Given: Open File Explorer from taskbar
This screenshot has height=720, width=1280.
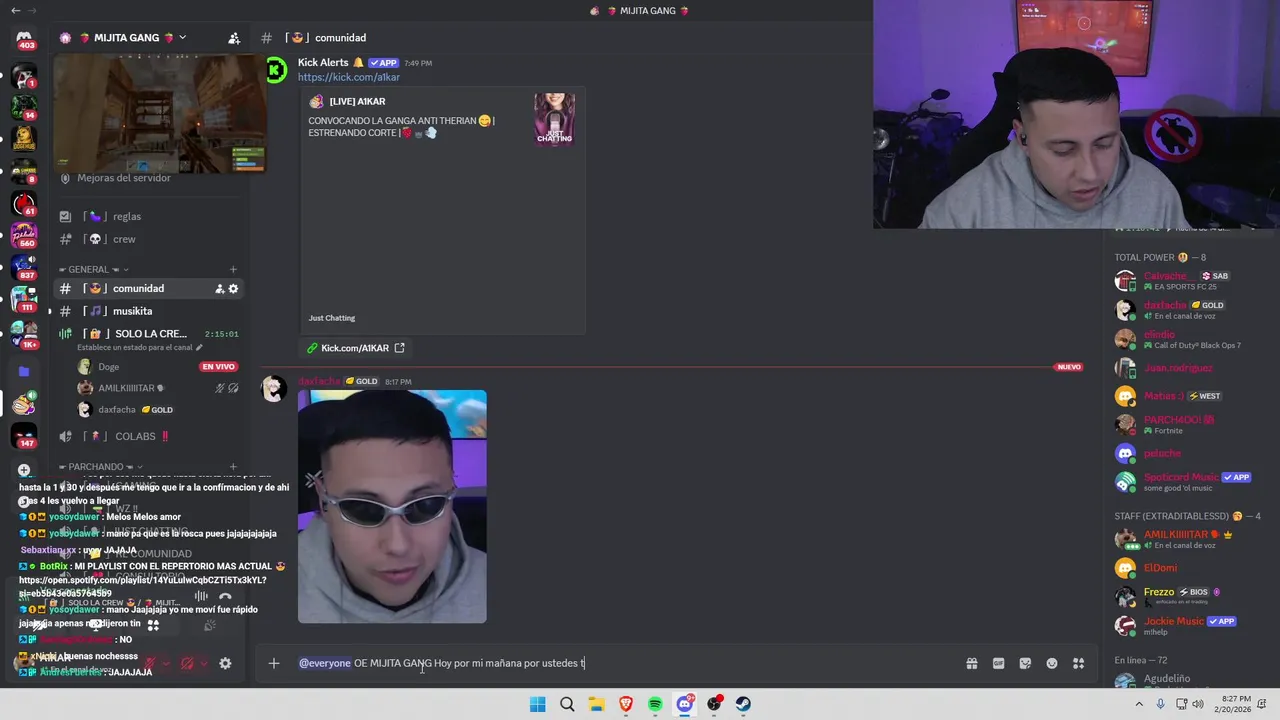Looking at the screenshot, I should tap(596, 704).
